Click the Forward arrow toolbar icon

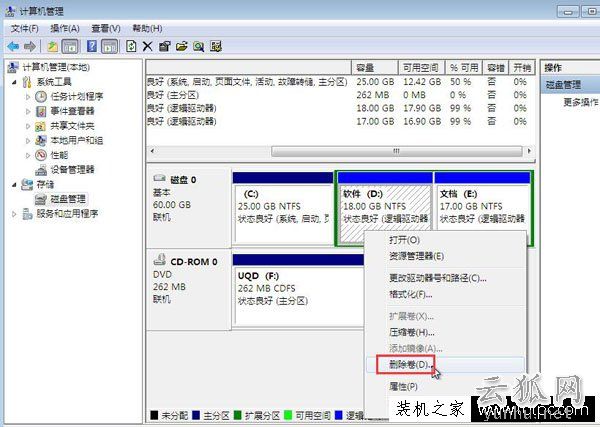[30, 47]
